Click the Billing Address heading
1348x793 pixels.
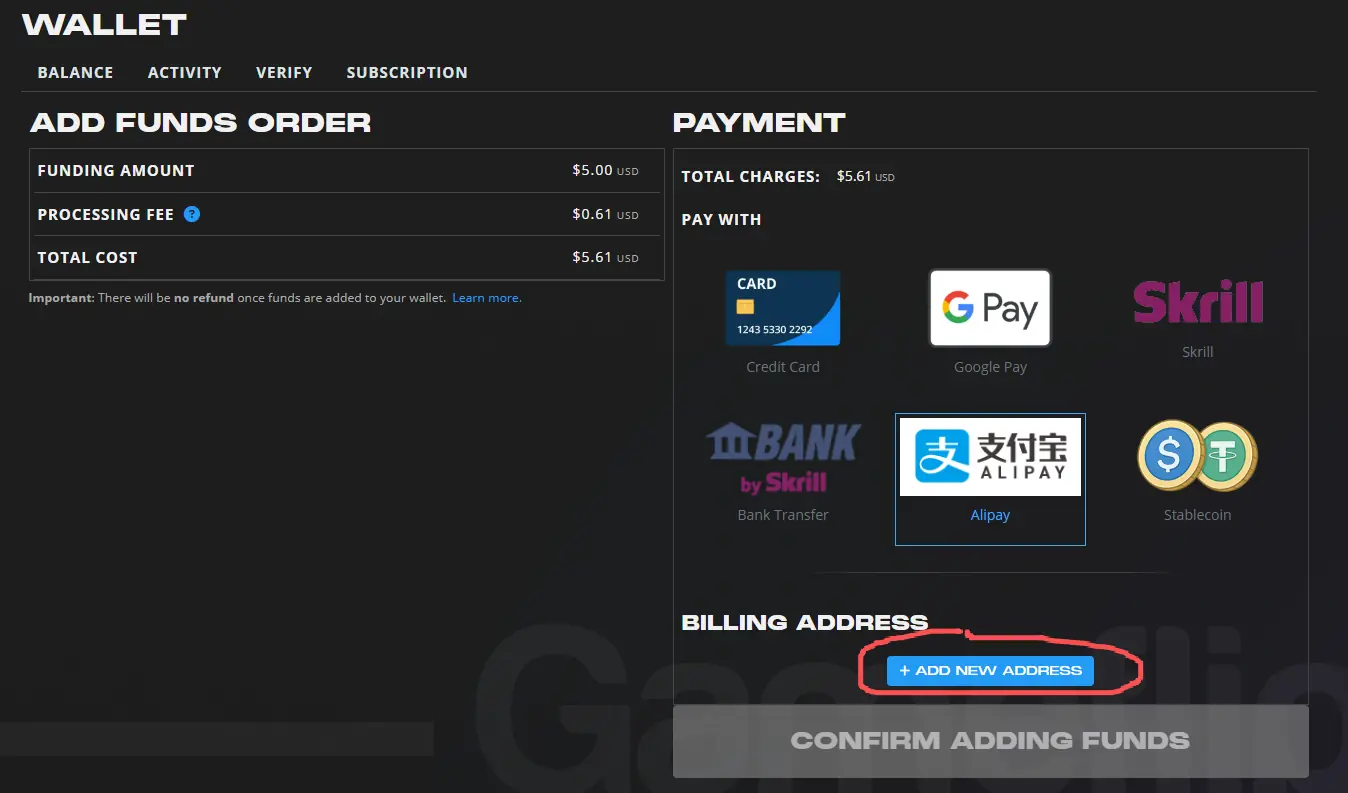805,622
